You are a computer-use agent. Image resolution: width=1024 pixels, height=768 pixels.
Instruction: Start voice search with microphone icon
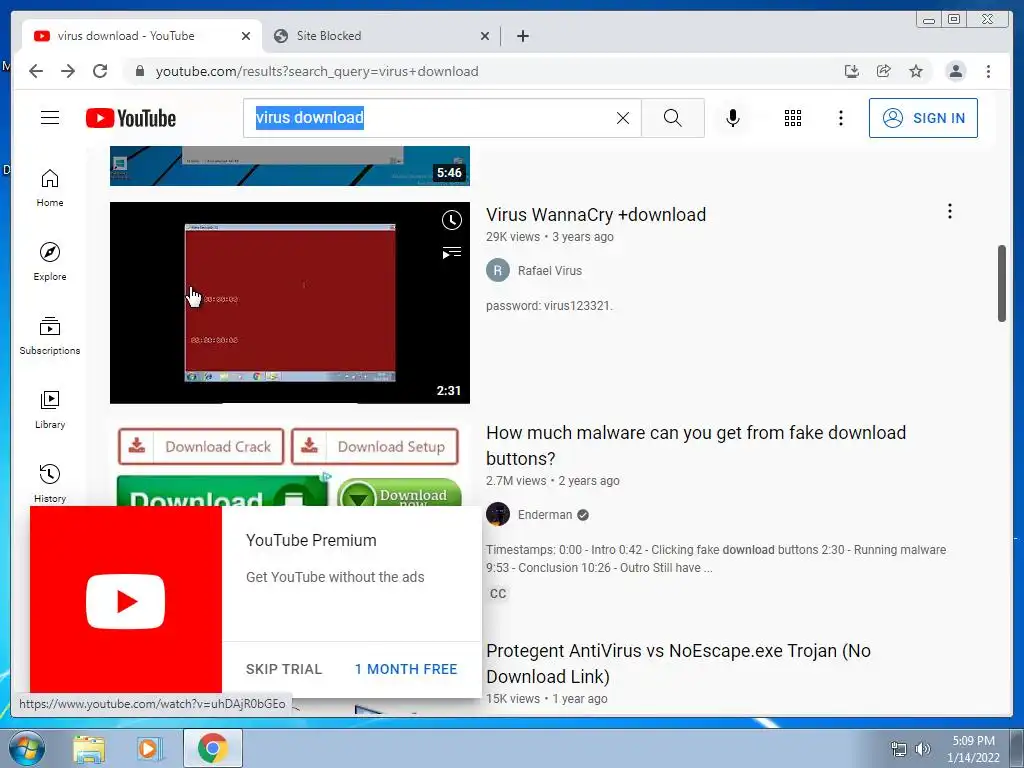click(733, 118)
